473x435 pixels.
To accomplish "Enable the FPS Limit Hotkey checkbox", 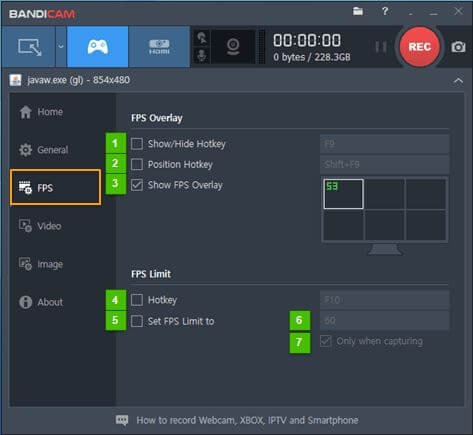I will pyautogui.click(x=137, y=300).
